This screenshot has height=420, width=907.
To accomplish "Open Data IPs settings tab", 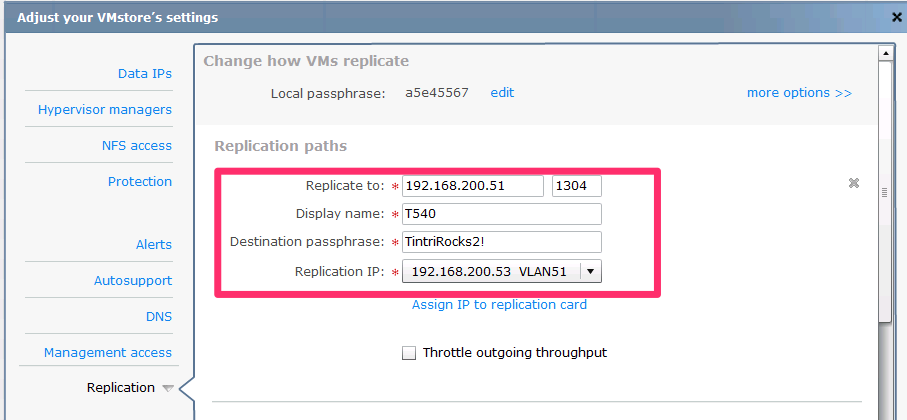I will pos(144,73).
